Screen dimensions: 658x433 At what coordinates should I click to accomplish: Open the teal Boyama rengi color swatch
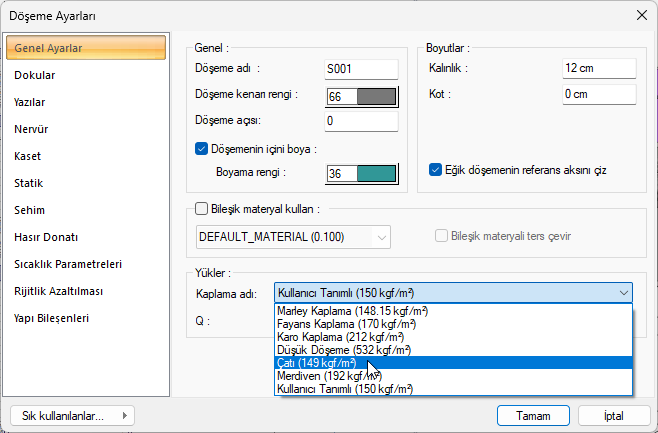376,173
